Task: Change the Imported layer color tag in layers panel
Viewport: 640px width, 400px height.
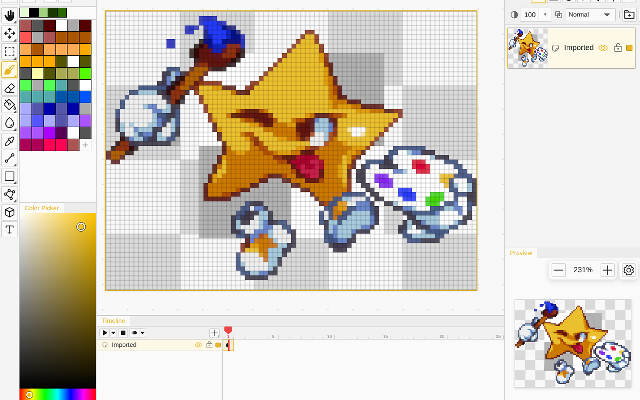Action: tap(629, 48)
